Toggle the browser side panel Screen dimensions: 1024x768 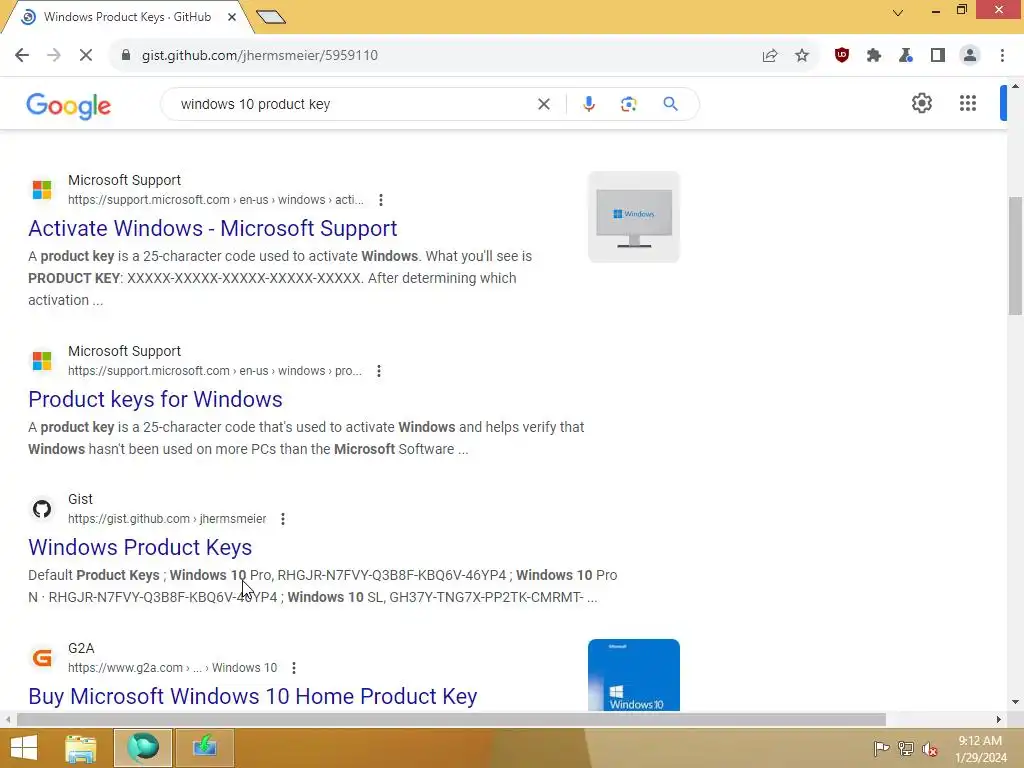point(938,56)
